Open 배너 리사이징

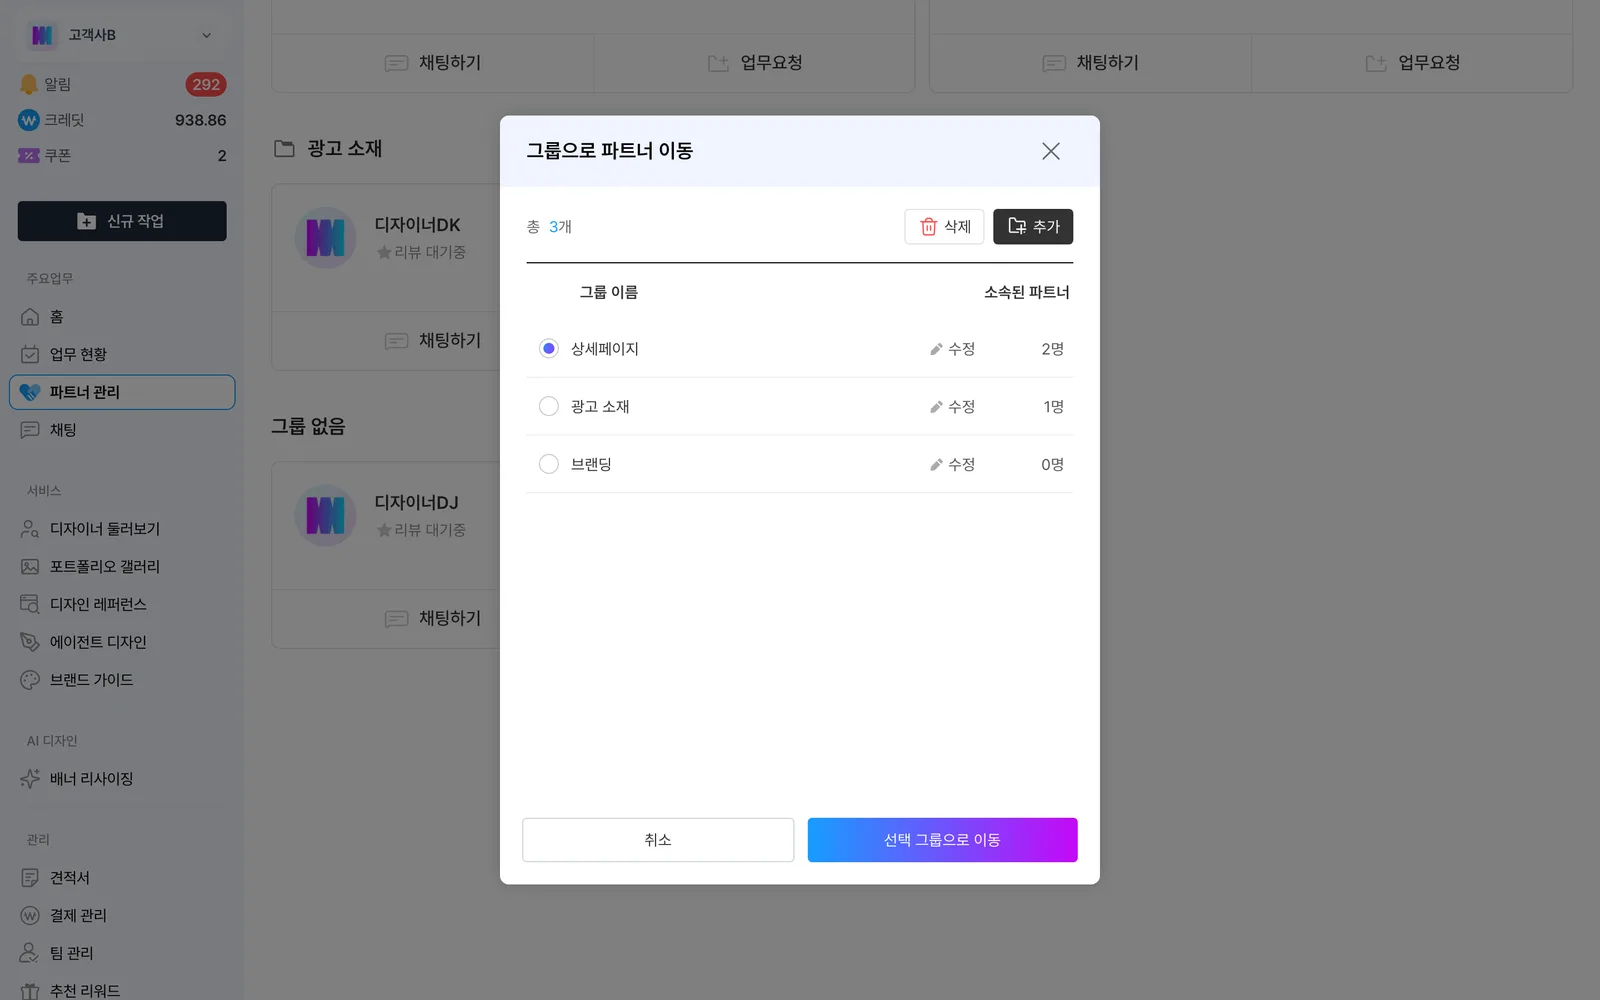[122, 779]
